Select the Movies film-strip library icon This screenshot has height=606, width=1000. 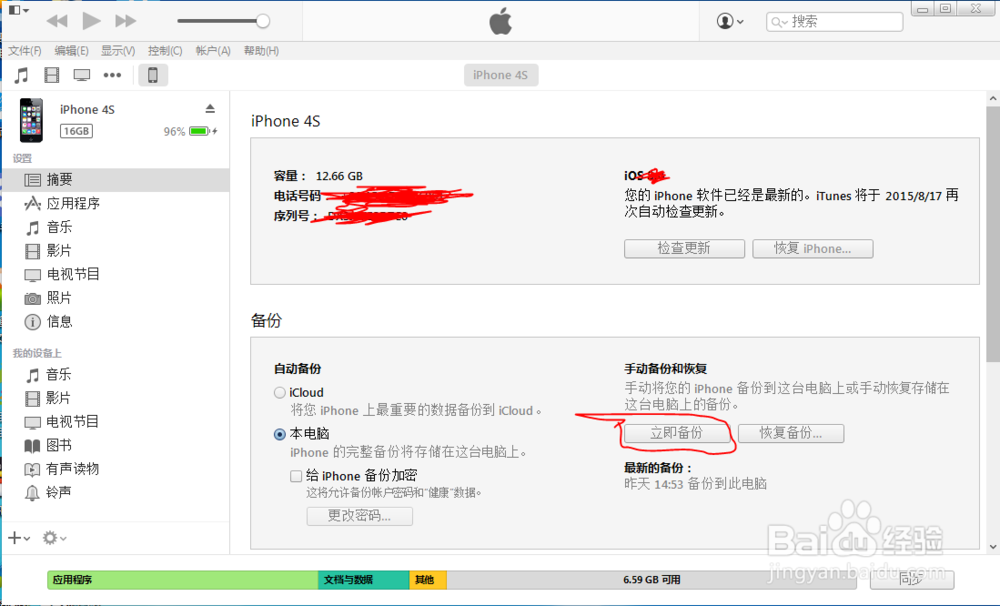tap(51, 74)
